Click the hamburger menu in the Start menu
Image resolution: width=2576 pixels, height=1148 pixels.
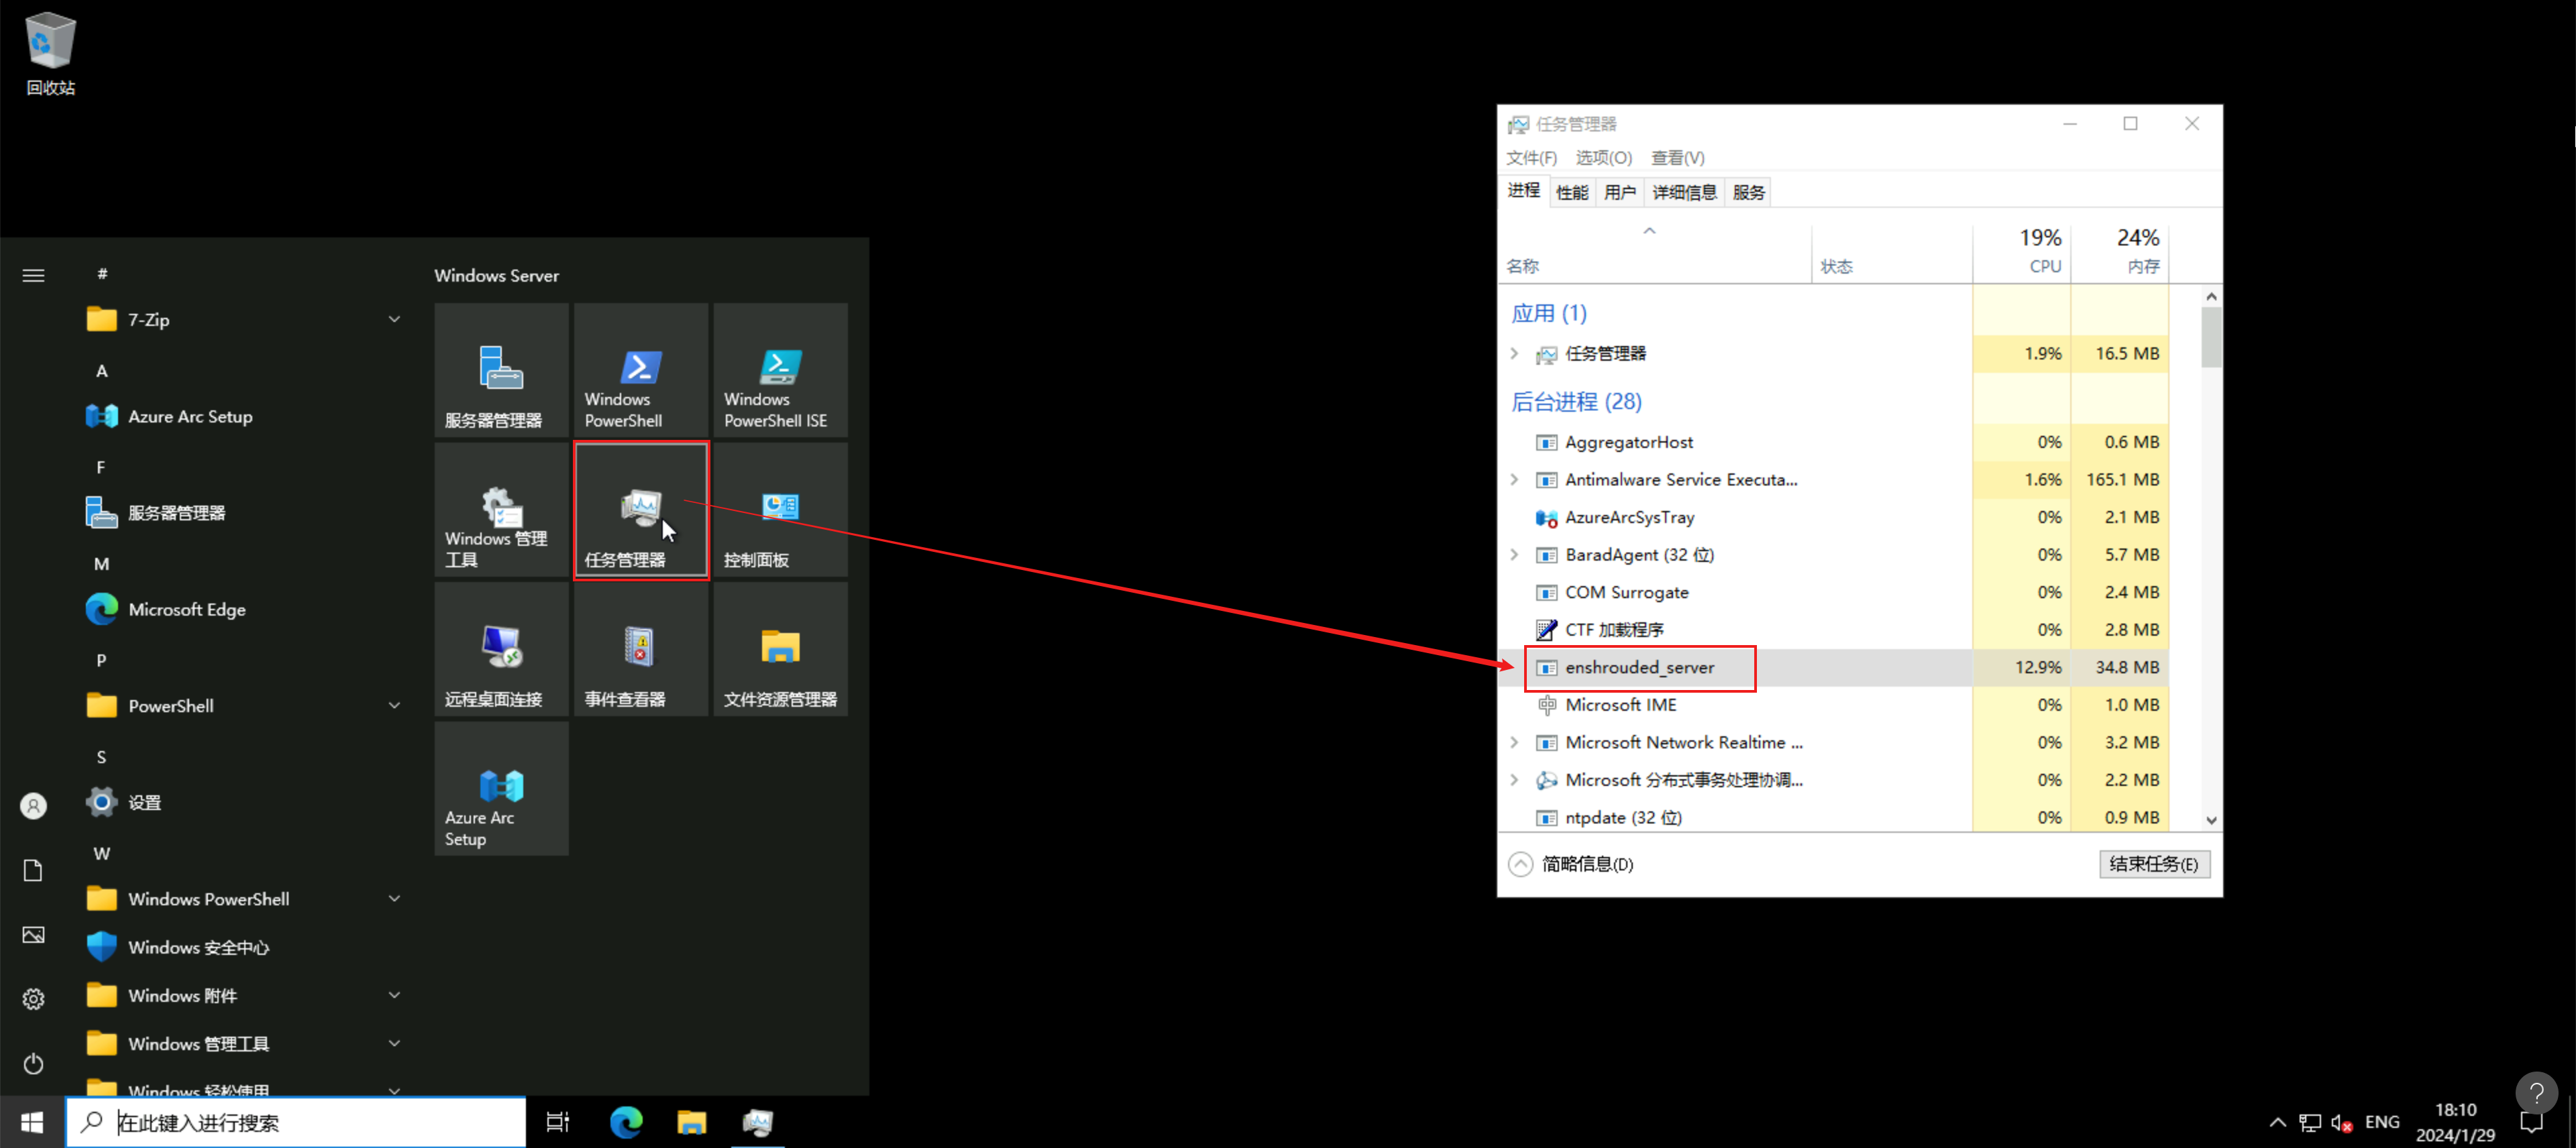click(x=33, y=275)
